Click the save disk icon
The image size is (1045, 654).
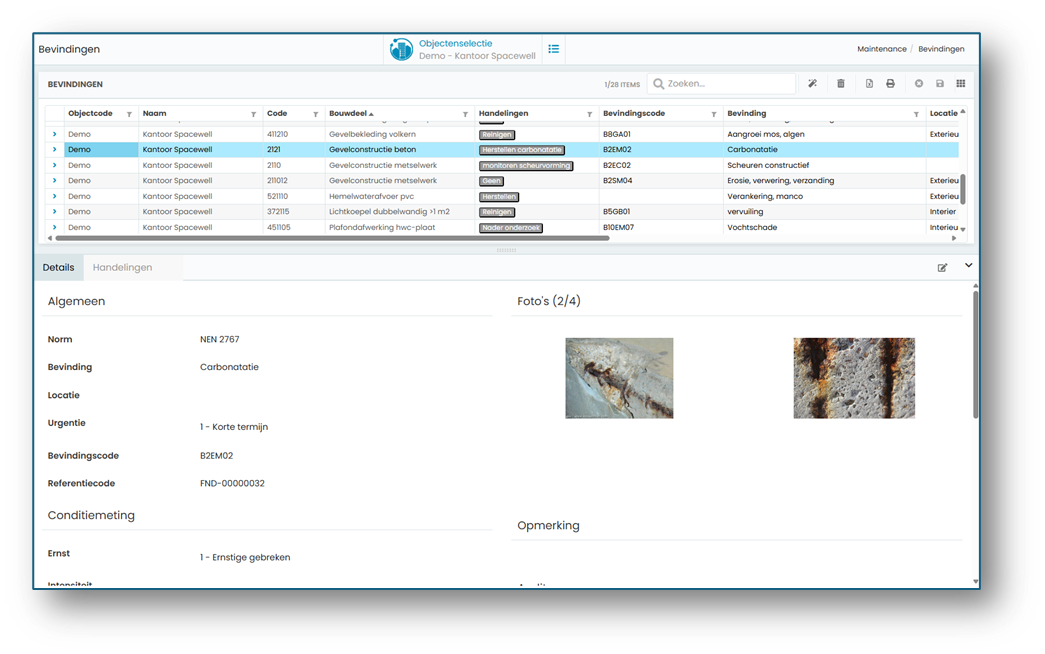pos(940,84)
